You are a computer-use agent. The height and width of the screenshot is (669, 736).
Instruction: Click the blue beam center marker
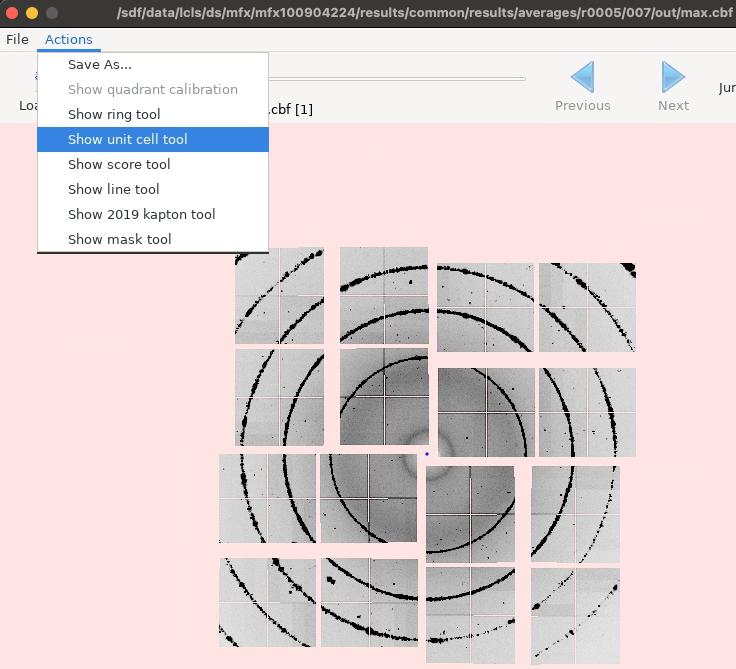(427, 454)
